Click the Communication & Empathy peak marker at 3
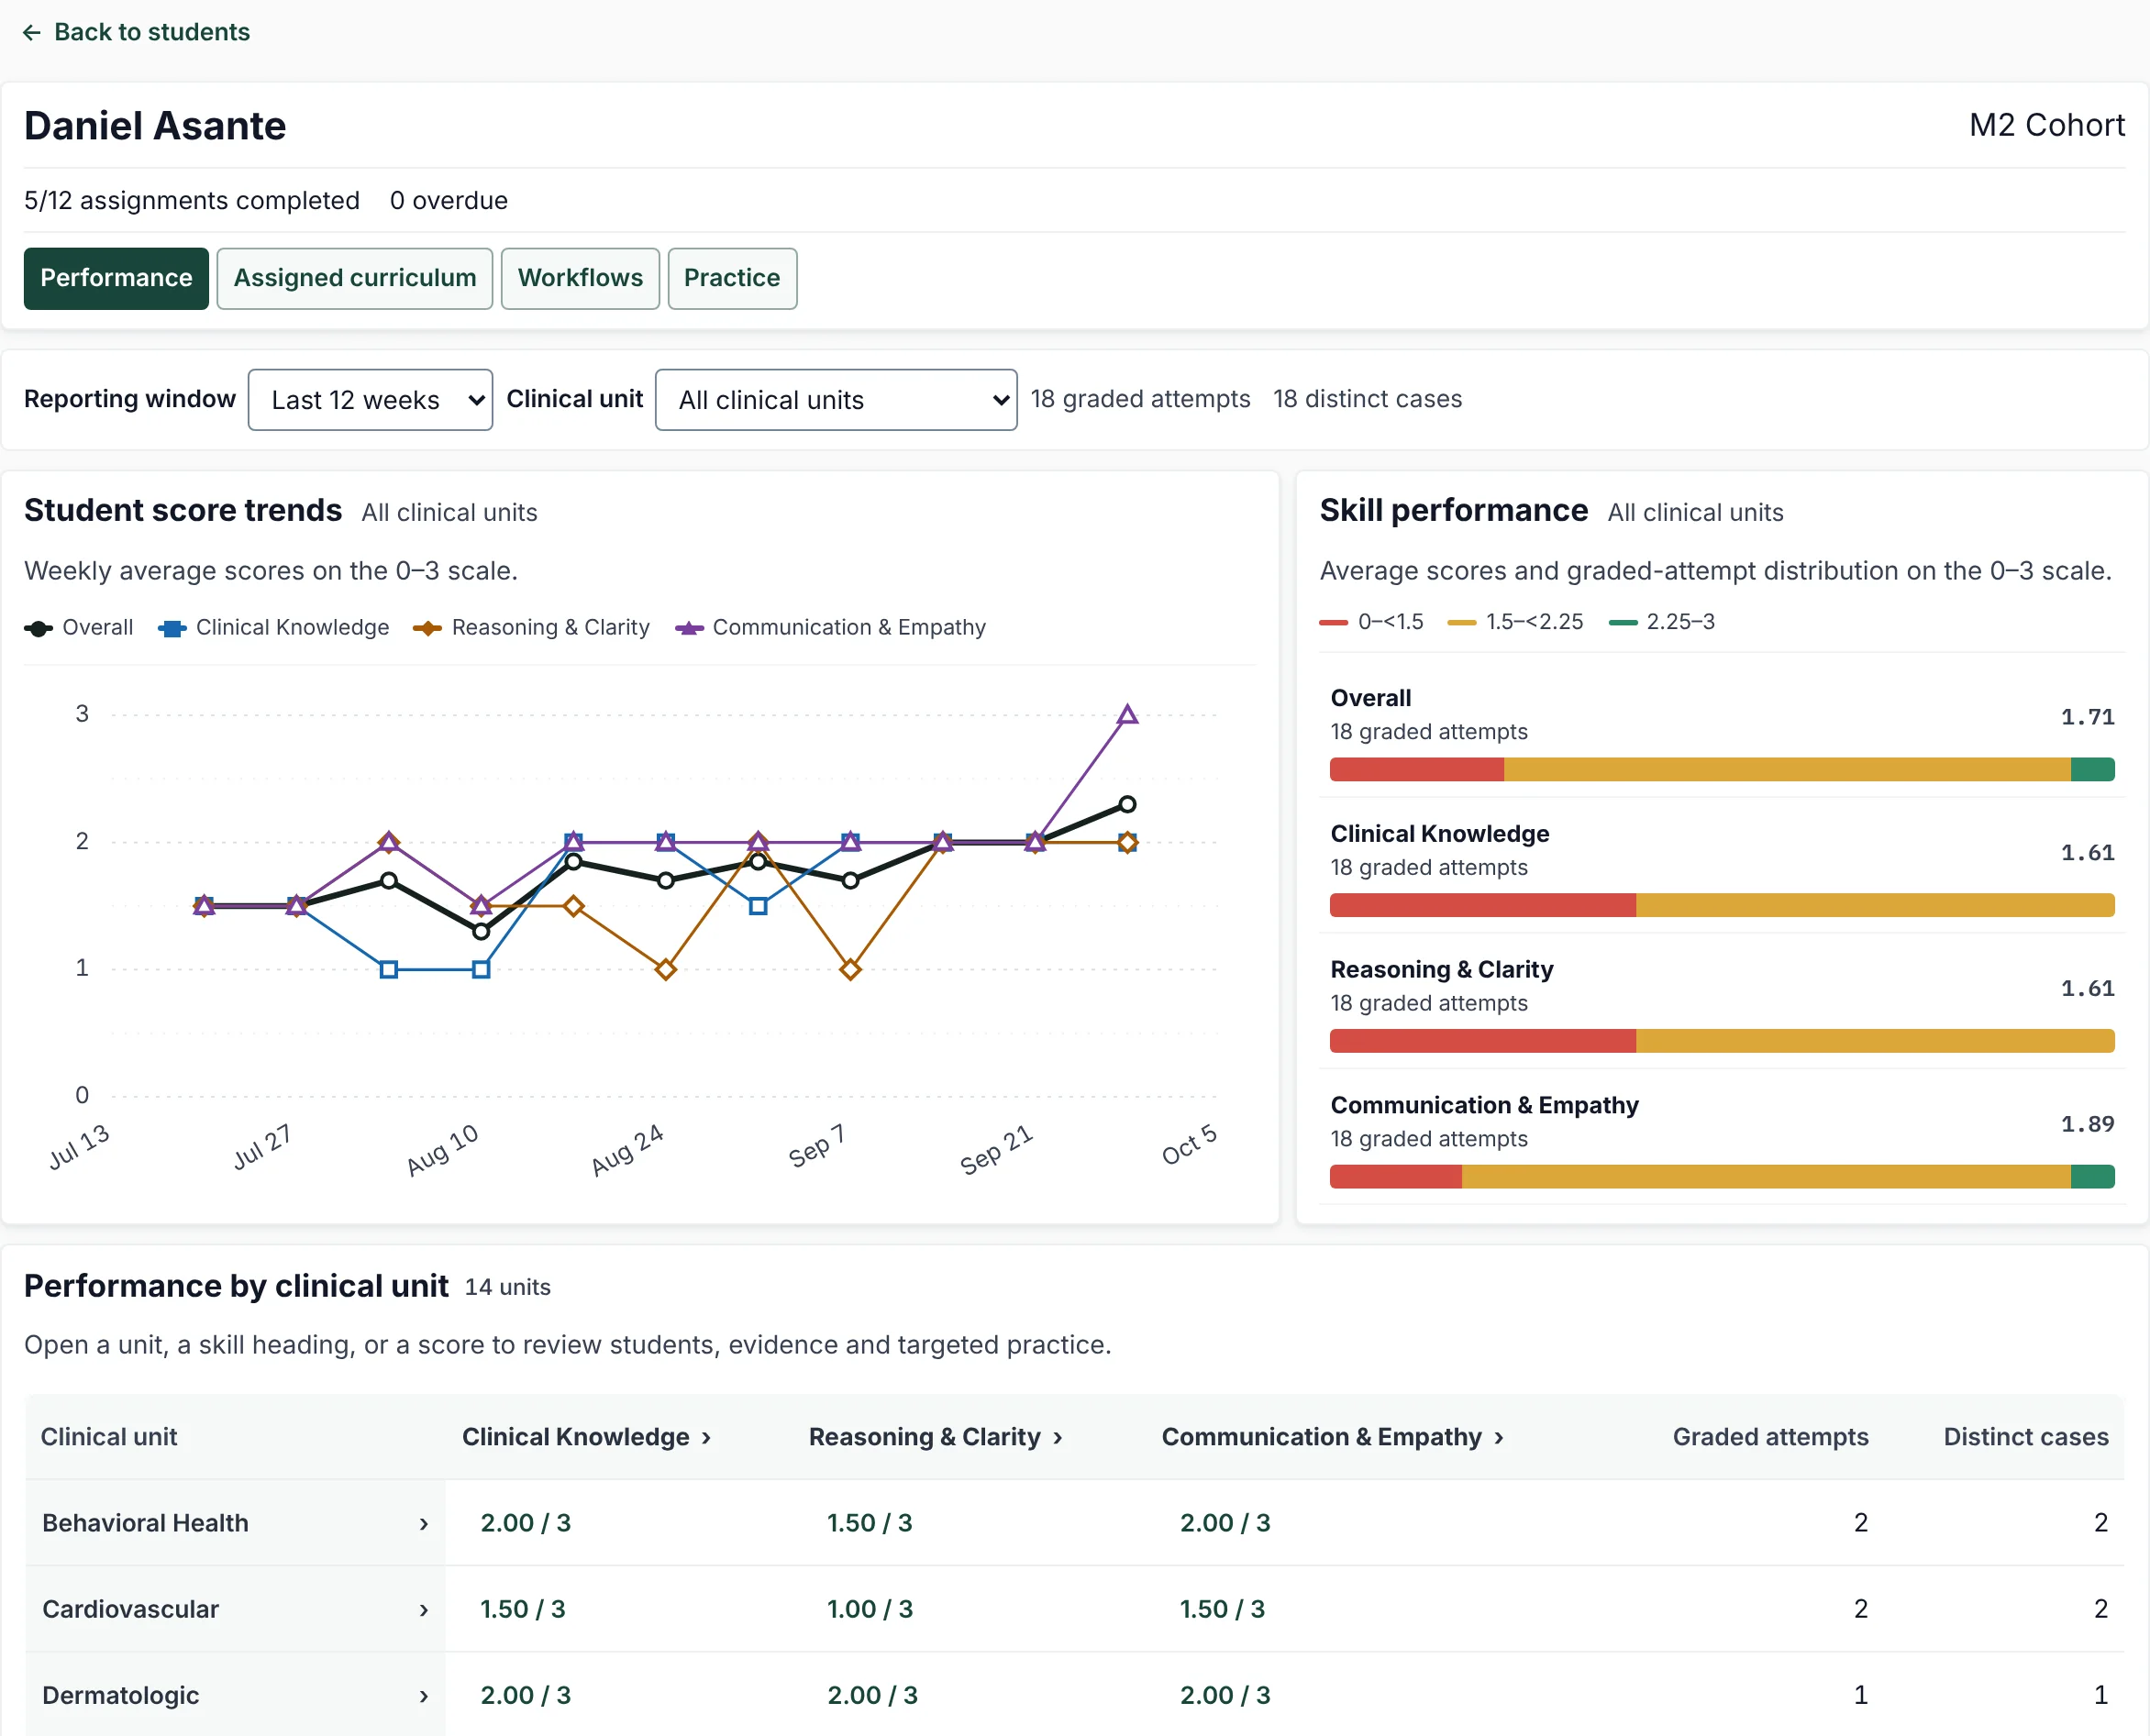 tap(1127, 715)
